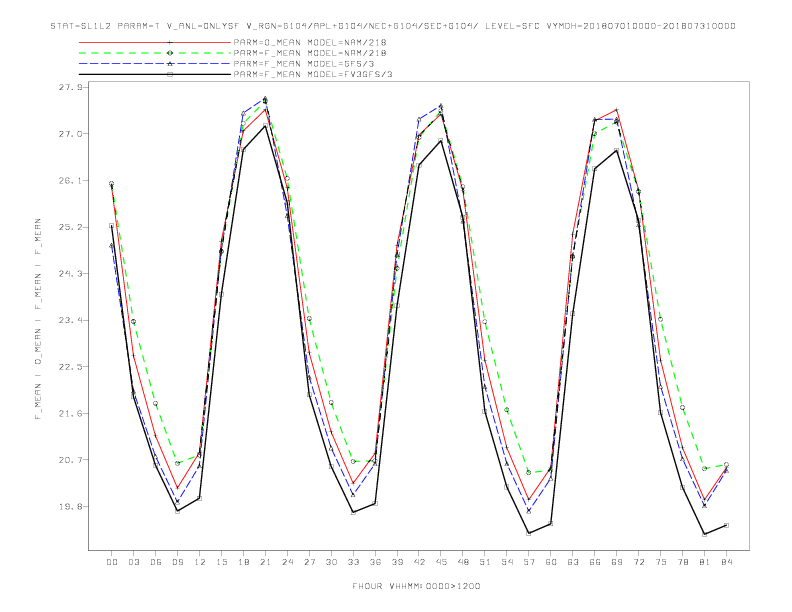The height and width of the screenshot is (612, 792).
Task: Click x-axis forecast hour label 63
Action: (x=573, y=562)
